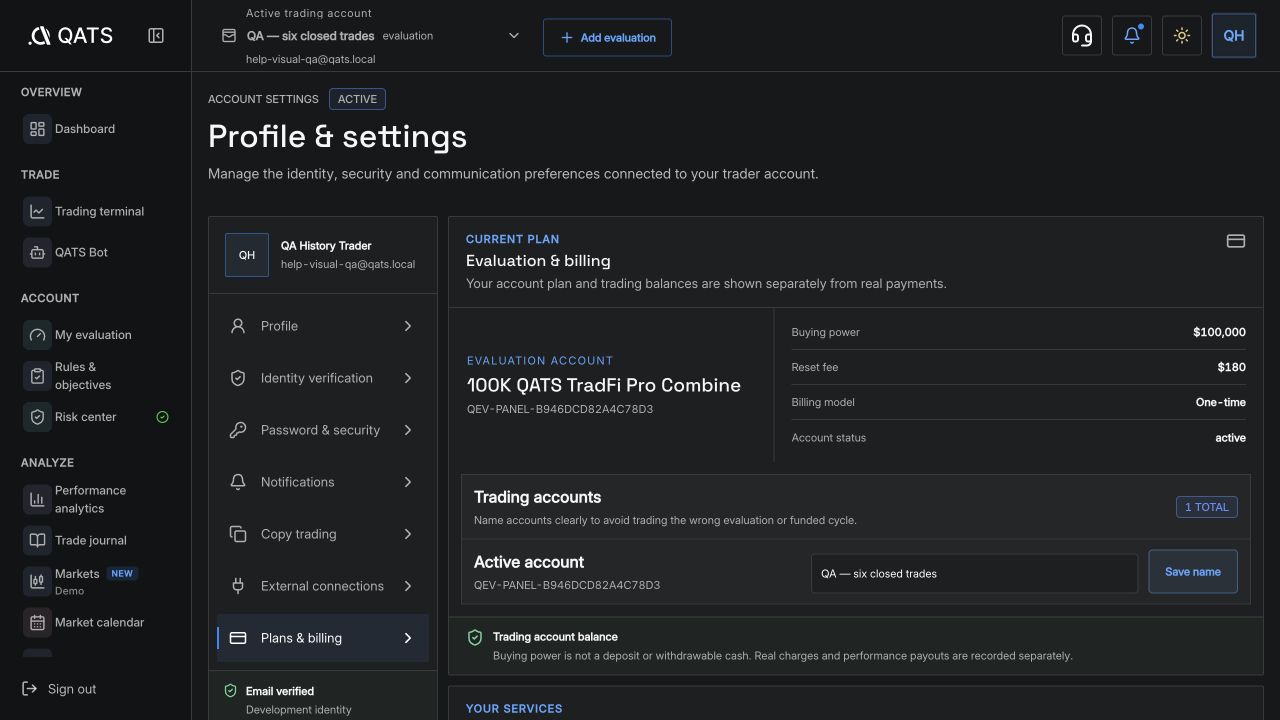Select the Plans & billing section
The height and width of the screenshot is (720, 1280).
tap(323, 638)
